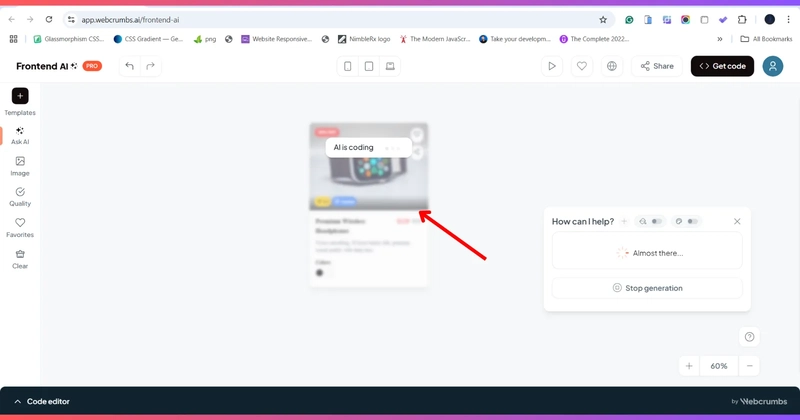Open the Templates panel plus icon
The image size is (800, 420).
coord(20,96)
